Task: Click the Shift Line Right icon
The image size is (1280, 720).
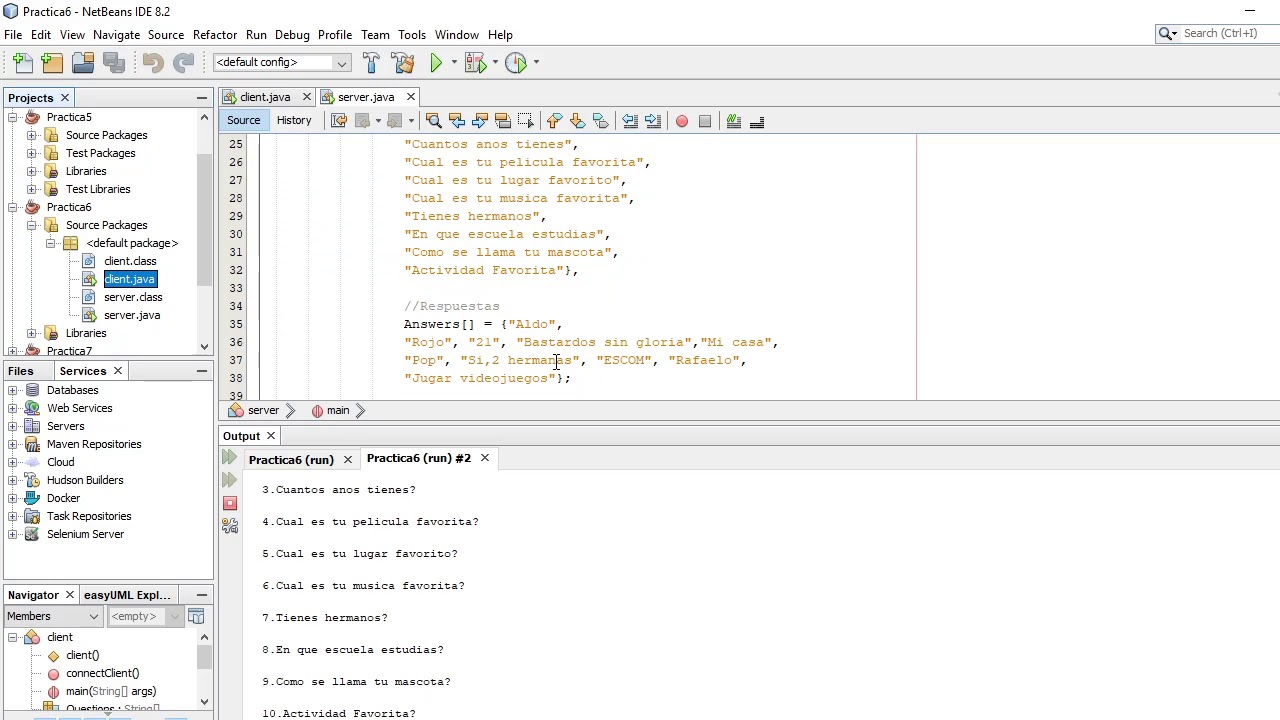Action: coord(653,121)
